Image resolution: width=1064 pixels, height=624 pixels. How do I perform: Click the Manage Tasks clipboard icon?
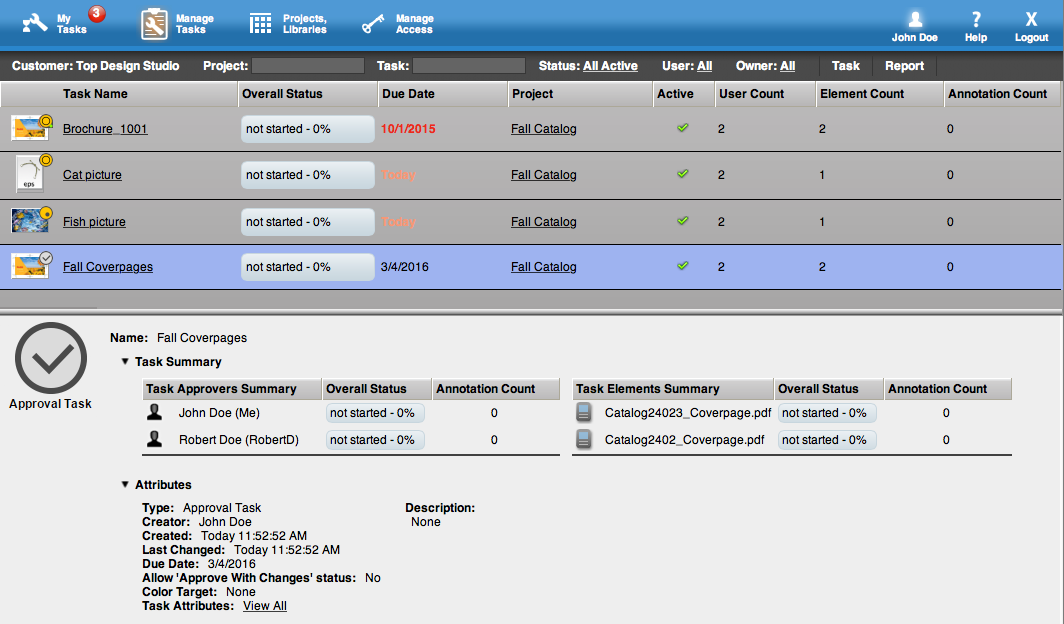(x=155, y=24)
